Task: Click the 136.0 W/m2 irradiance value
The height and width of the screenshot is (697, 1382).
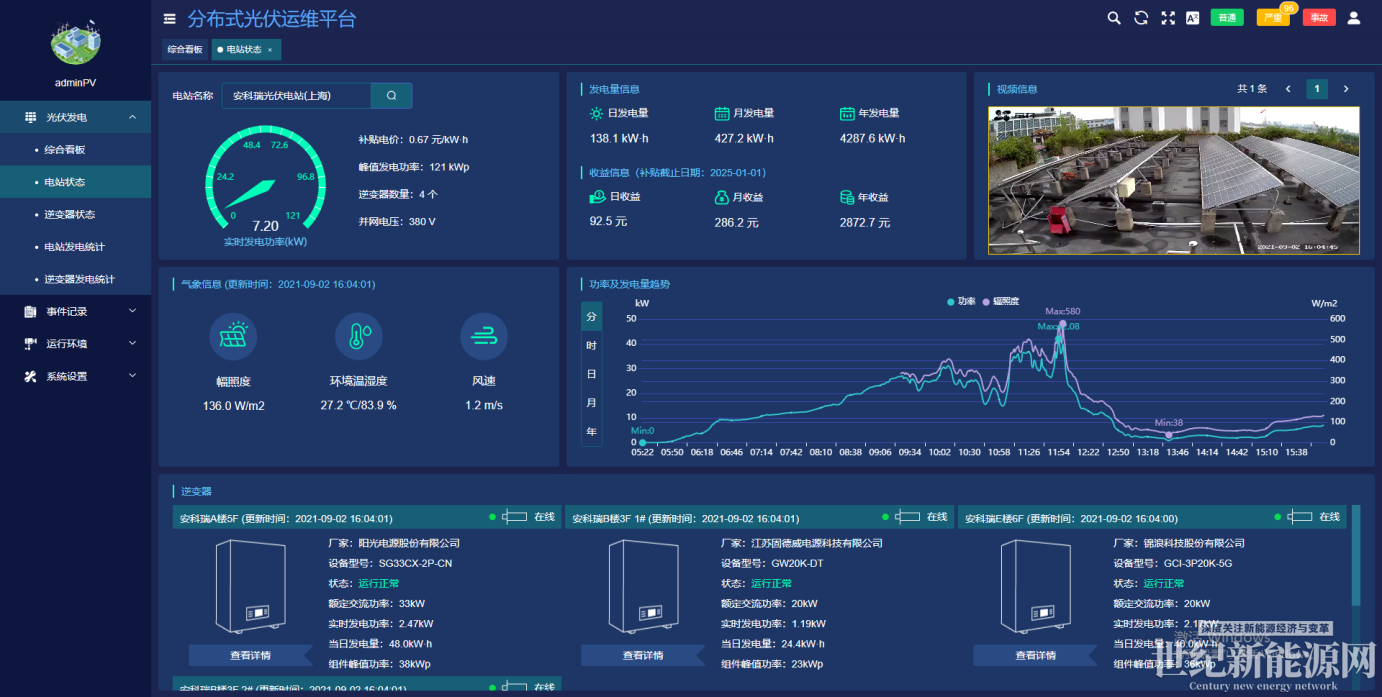Action: [x=234, y=406]
